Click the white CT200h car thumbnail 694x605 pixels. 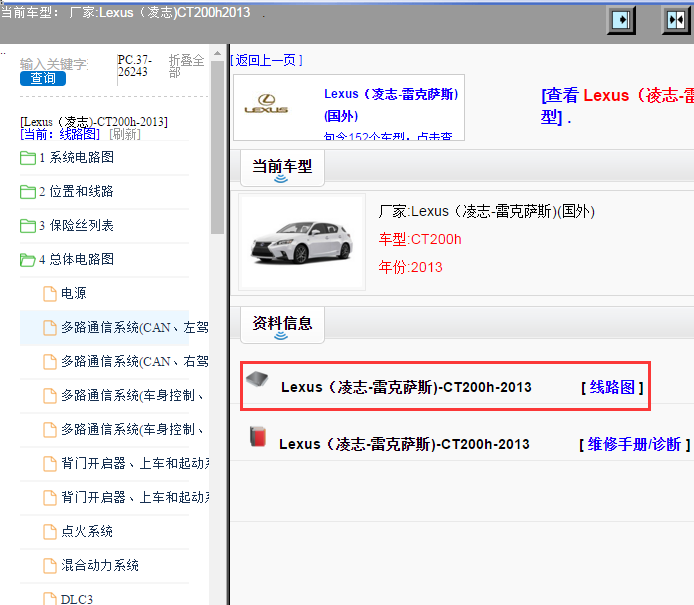302,242
